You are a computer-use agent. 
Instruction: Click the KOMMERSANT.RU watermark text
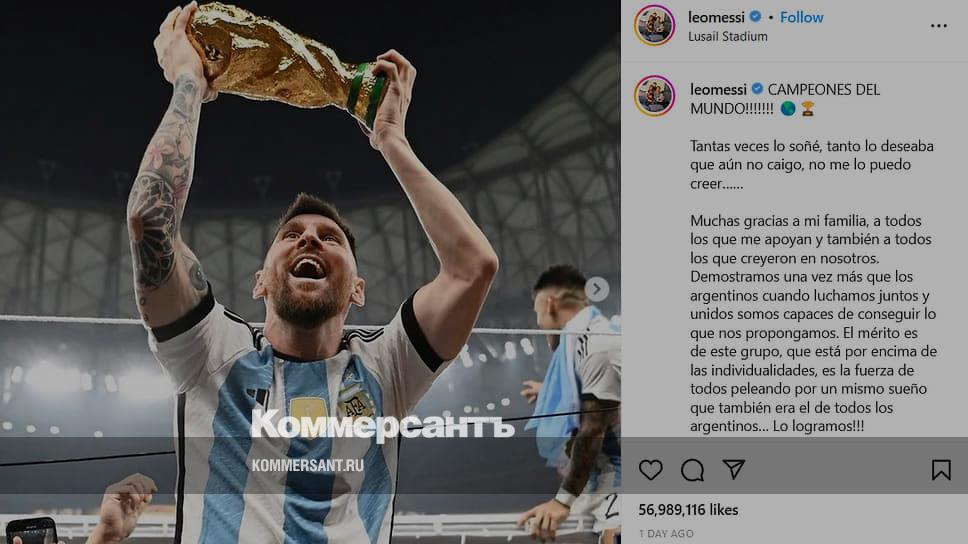point(307,466)
